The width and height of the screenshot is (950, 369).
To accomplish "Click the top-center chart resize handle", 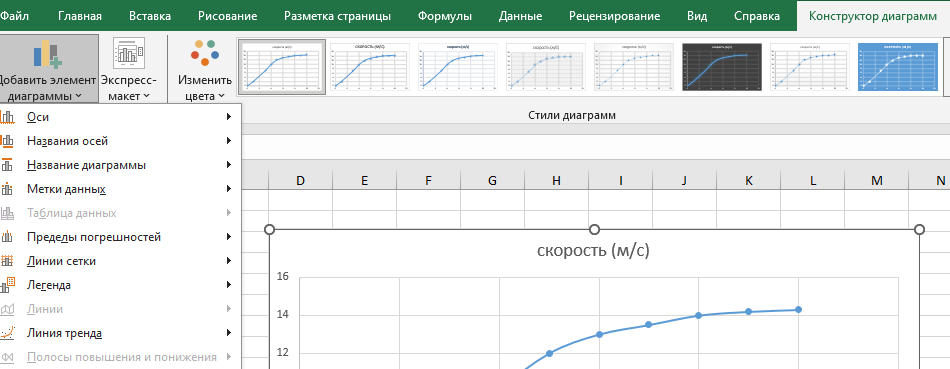I will 594,230.
